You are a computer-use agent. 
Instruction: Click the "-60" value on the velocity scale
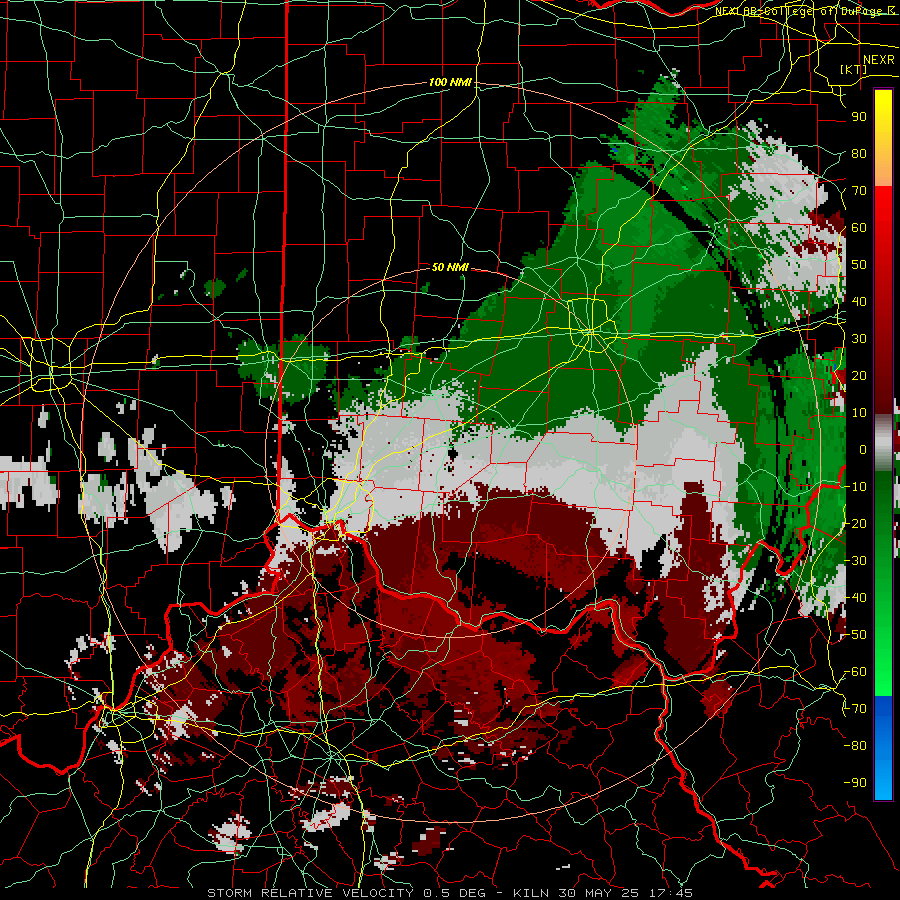855,672
